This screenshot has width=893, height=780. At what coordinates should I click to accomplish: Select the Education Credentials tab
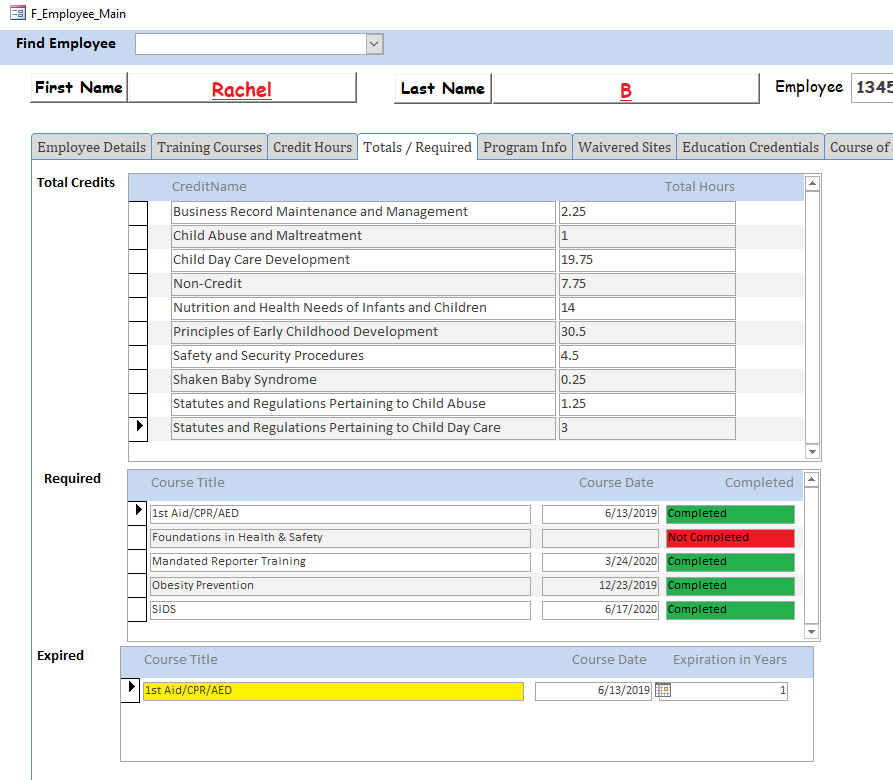click(x=750, y=147)
